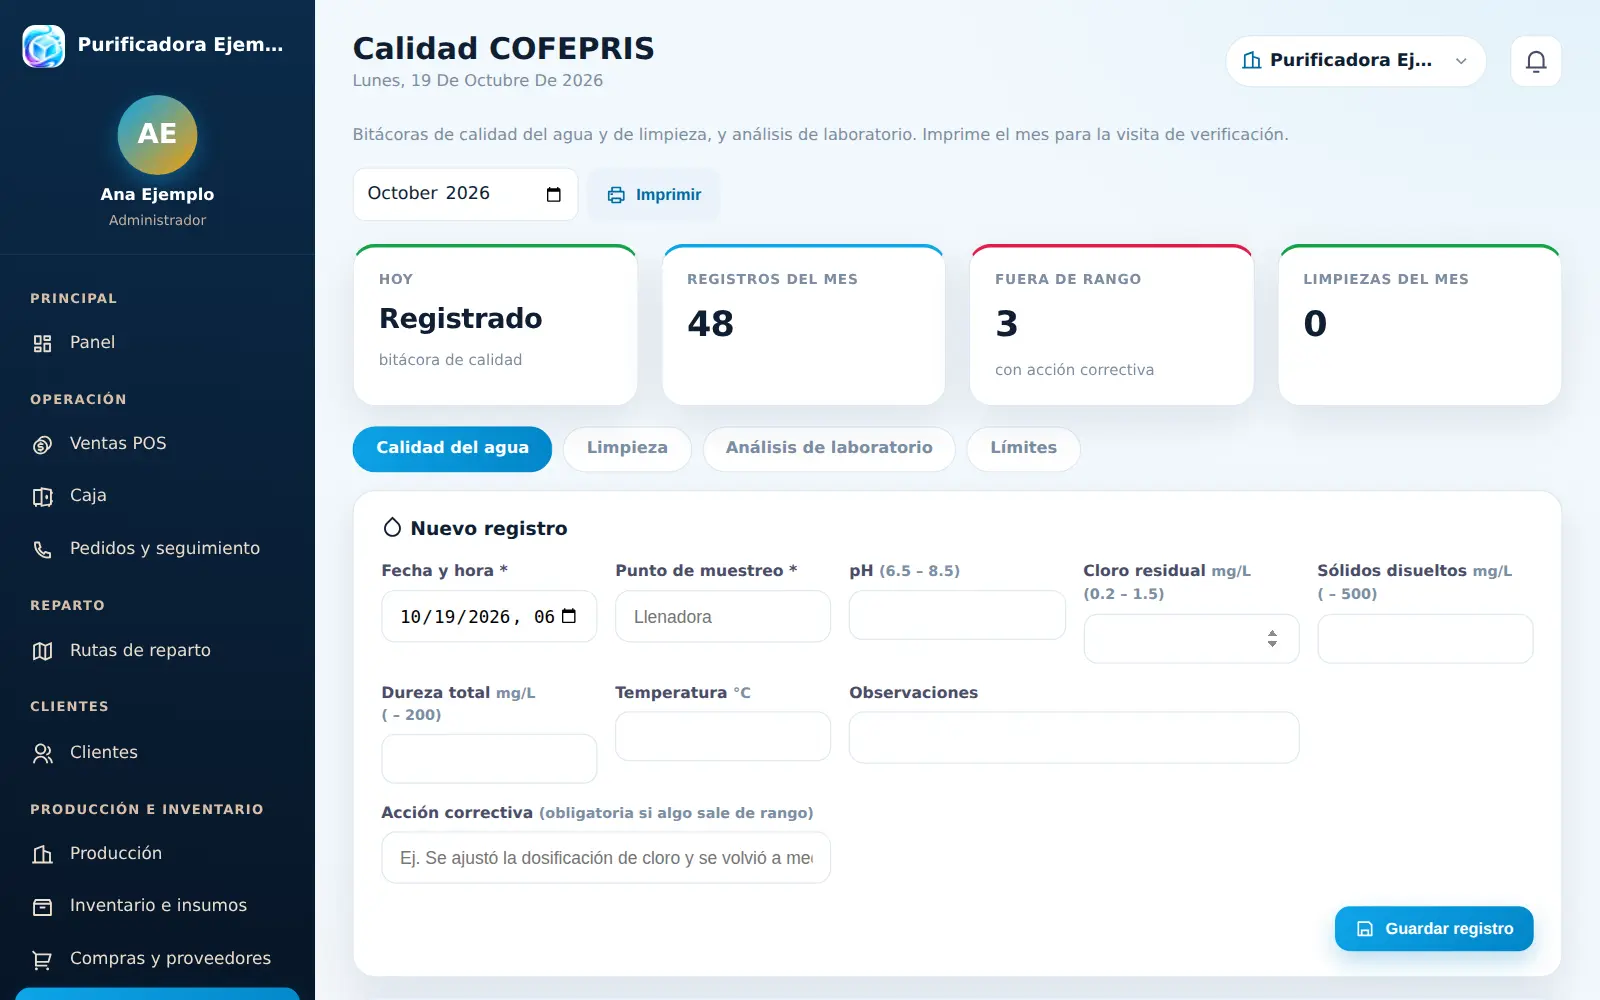Open Ventas POS from the sidebar
The image size is (1600, 1000).
(x=157, y=444)
